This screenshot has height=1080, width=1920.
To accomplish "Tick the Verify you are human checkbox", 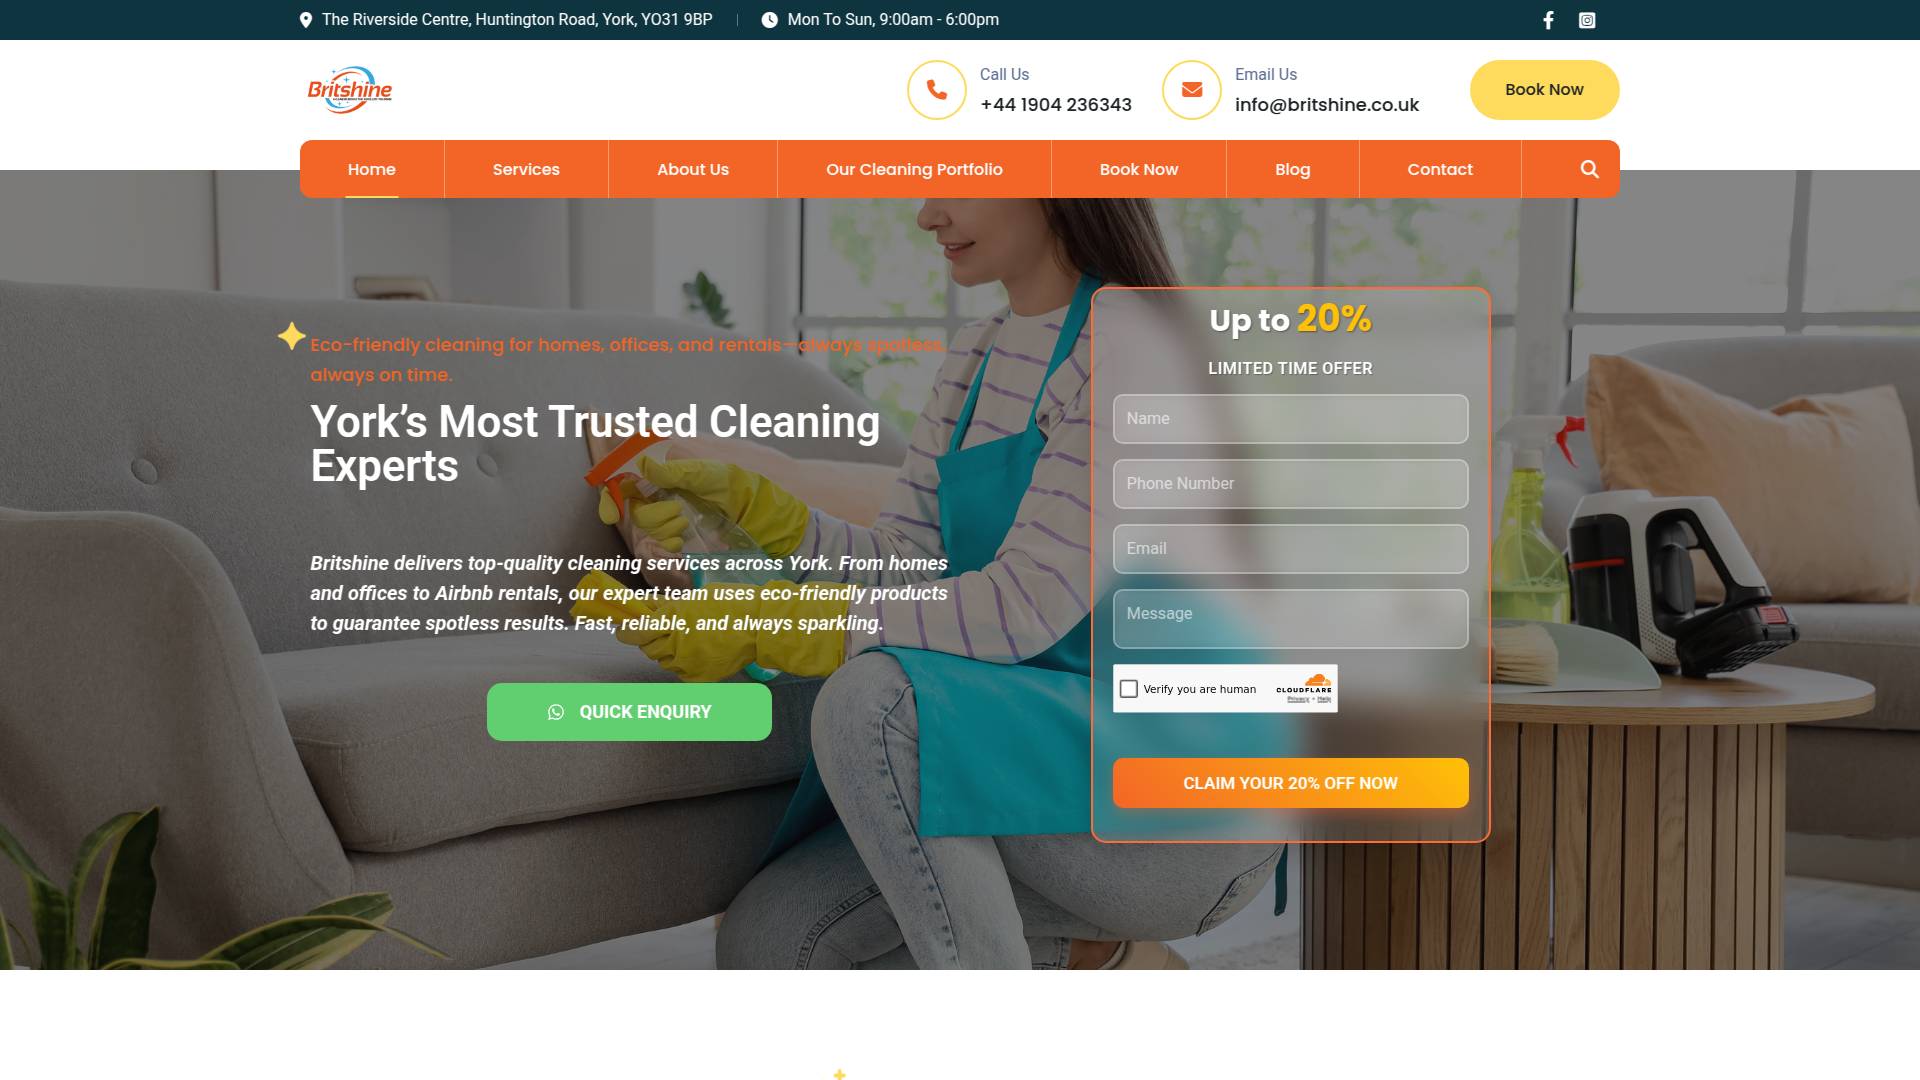I will coord(1129,689).
